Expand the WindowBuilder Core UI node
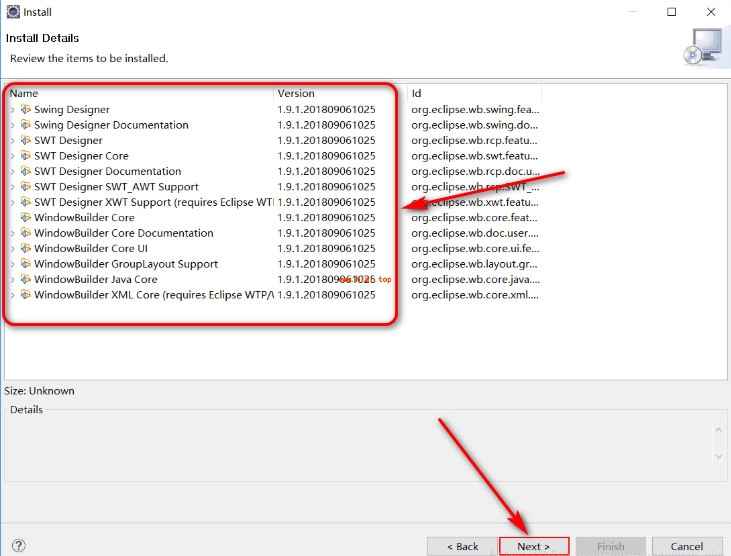 coord(13,248)
